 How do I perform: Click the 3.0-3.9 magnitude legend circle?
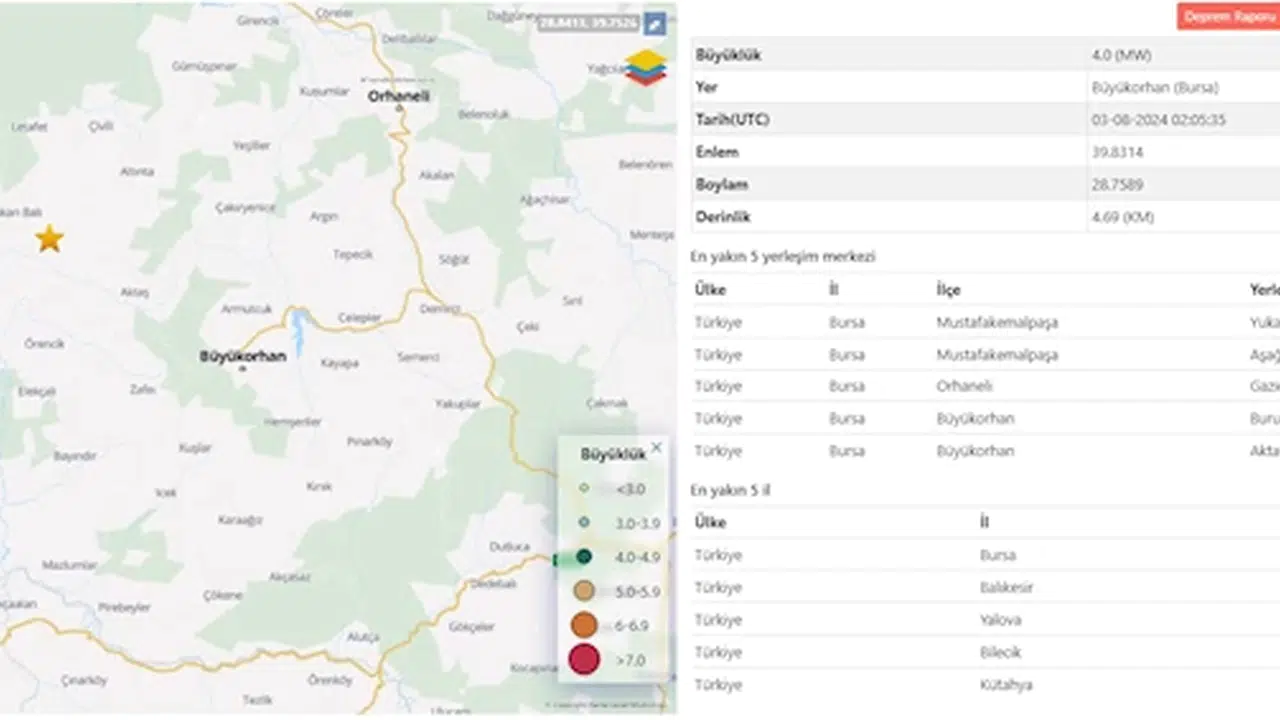[x=584, y=522]
